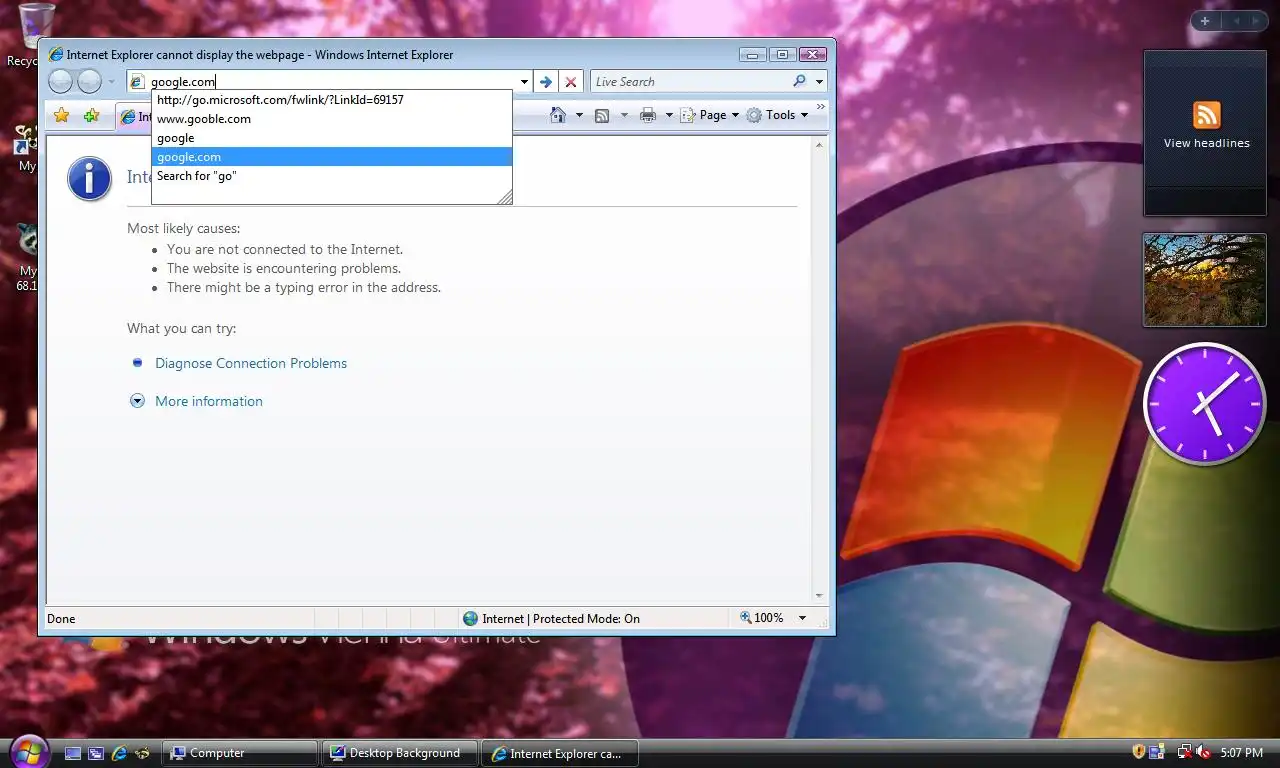
Task: Expand the Home button dropdown arrow
Action: click(579, 115)
